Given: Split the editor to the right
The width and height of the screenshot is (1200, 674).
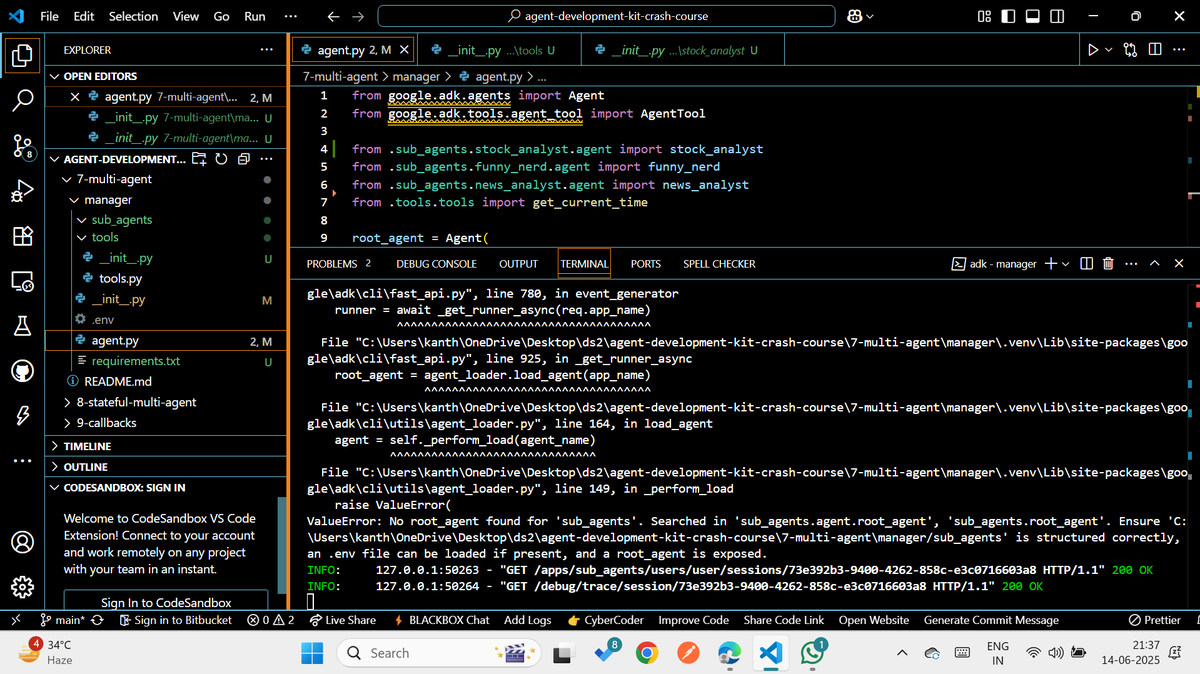Looking at the screenshot, I should 1155,50.
